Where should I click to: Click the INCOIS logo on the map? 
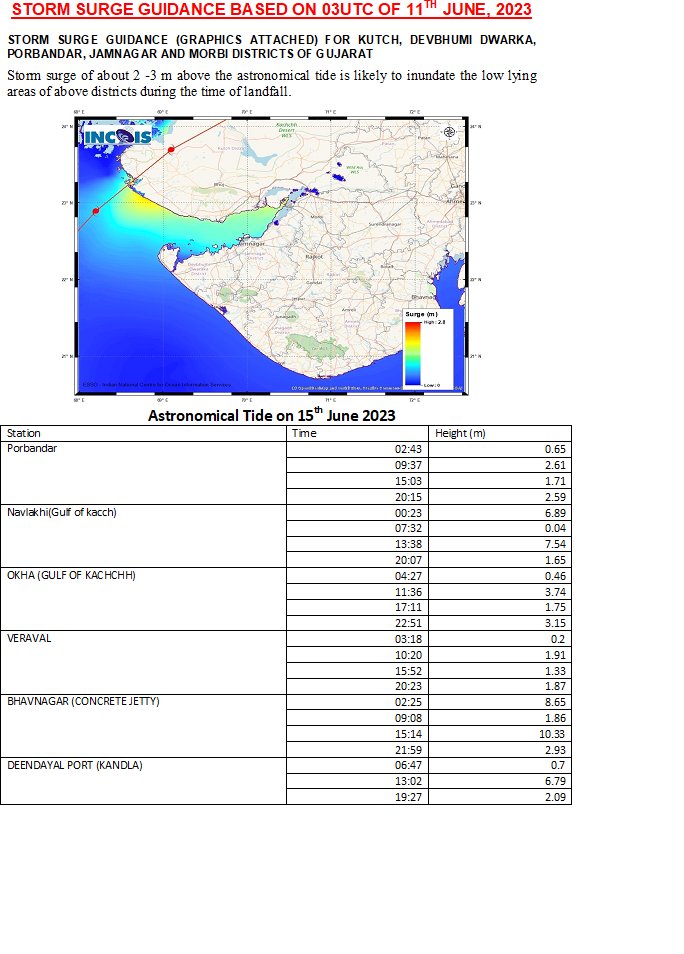pyautogui.click(x=117, y=137)
